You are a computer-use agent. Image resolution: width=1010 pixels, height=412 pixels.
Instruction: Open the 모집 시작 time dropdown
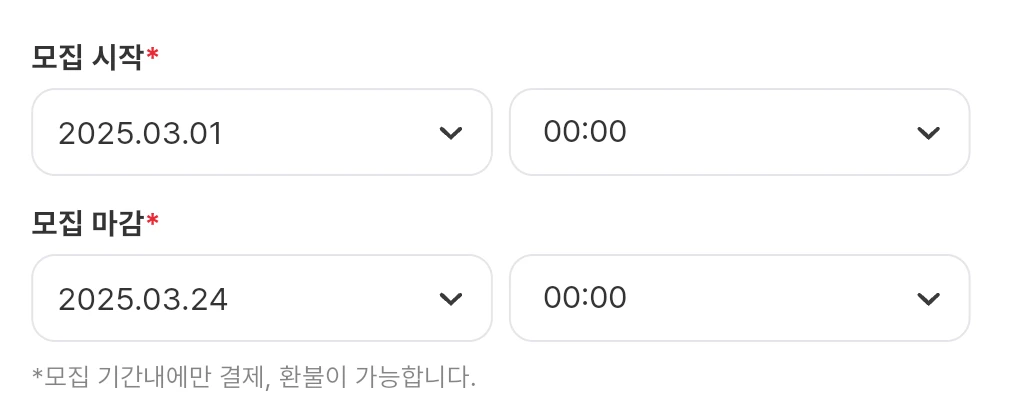coord(739,132)
